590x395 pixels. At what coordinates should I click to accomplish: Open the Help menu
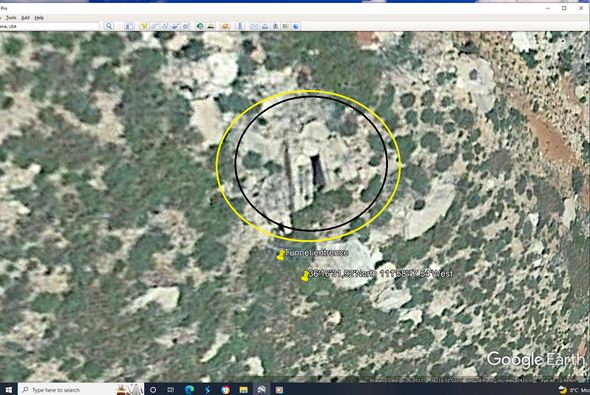(x=39, y=18)
